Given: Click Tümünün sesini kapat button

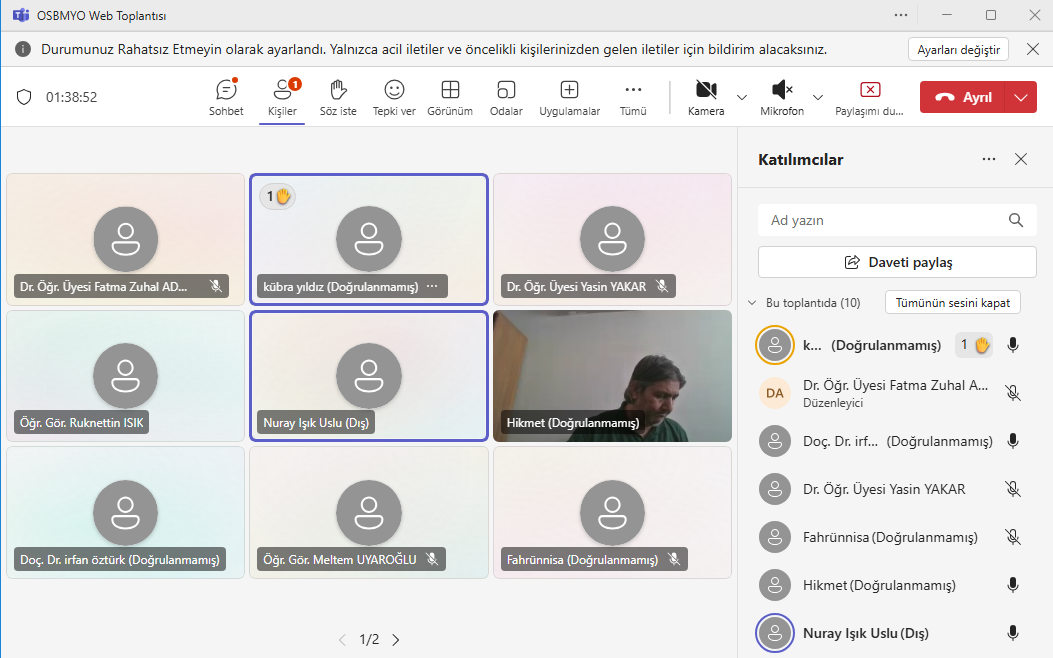Looking at the screenshot, I should 952,303.
